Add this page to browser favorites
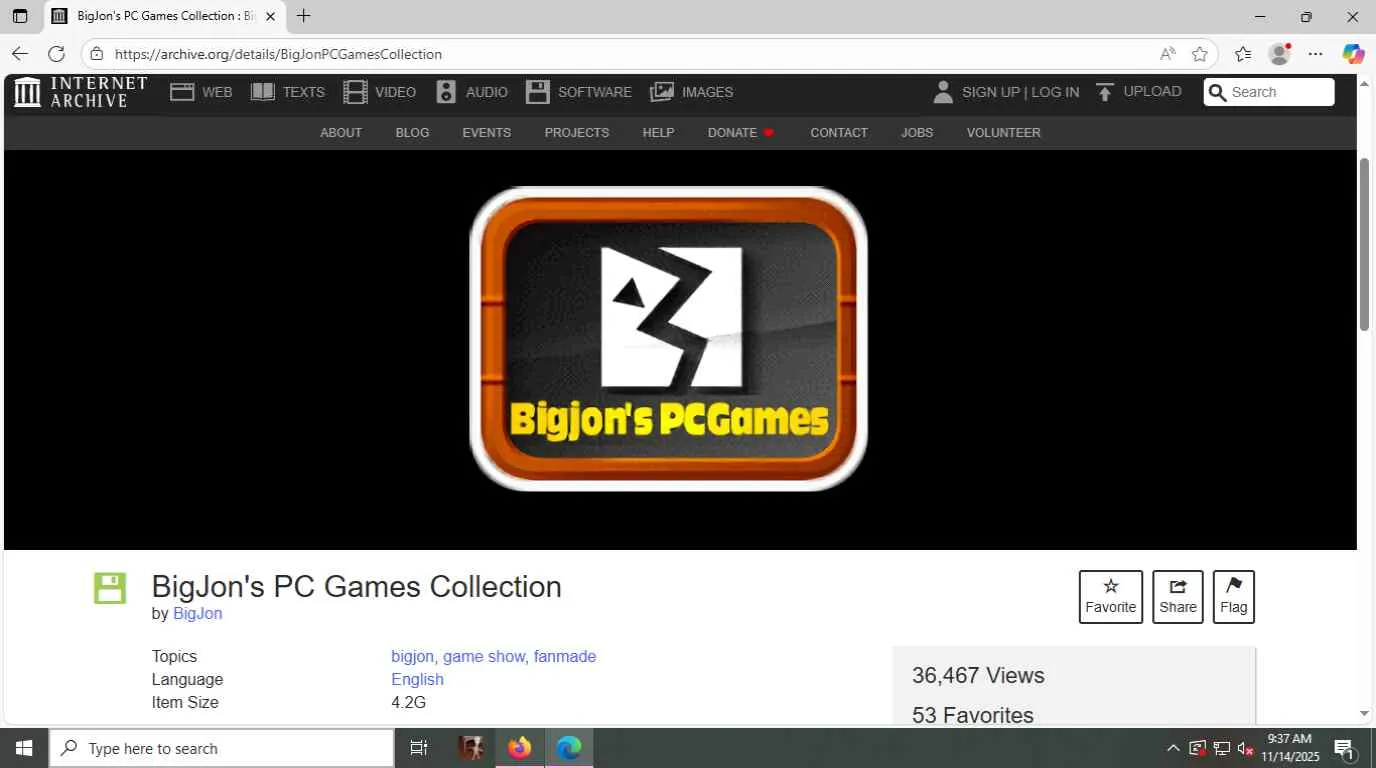This screenshot has height=768, width=1376. 1200,54
